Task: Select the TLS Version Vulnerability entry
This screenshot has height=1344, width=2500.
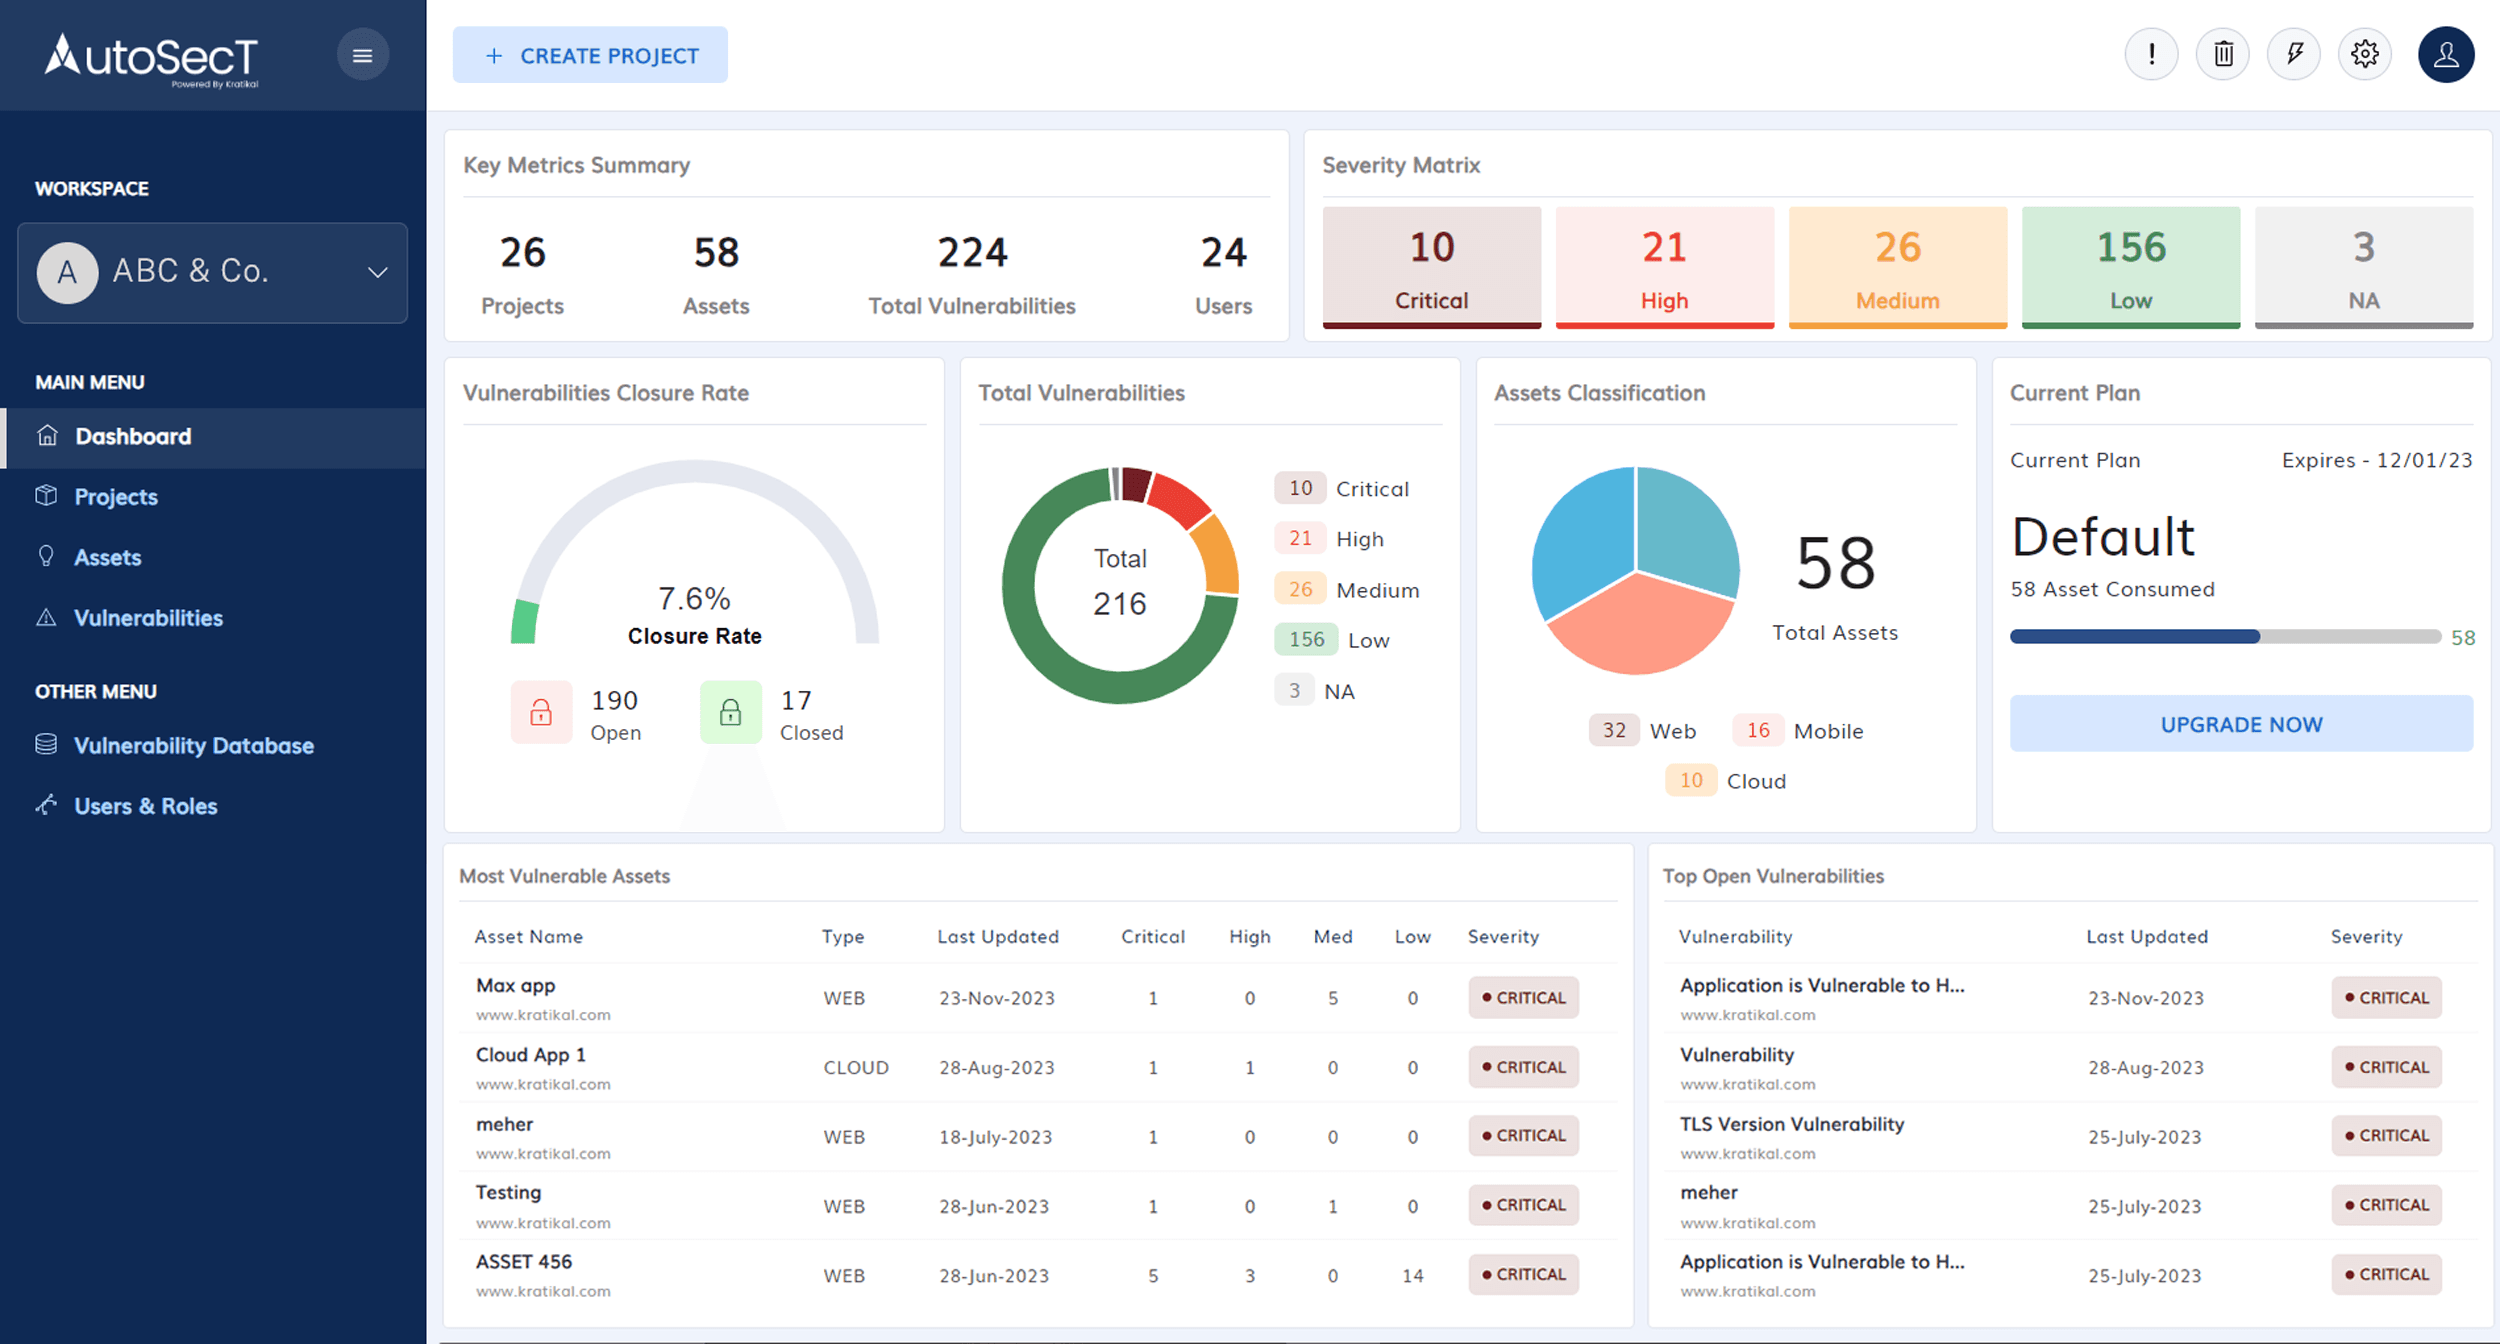Action: coord(1791,1124)
